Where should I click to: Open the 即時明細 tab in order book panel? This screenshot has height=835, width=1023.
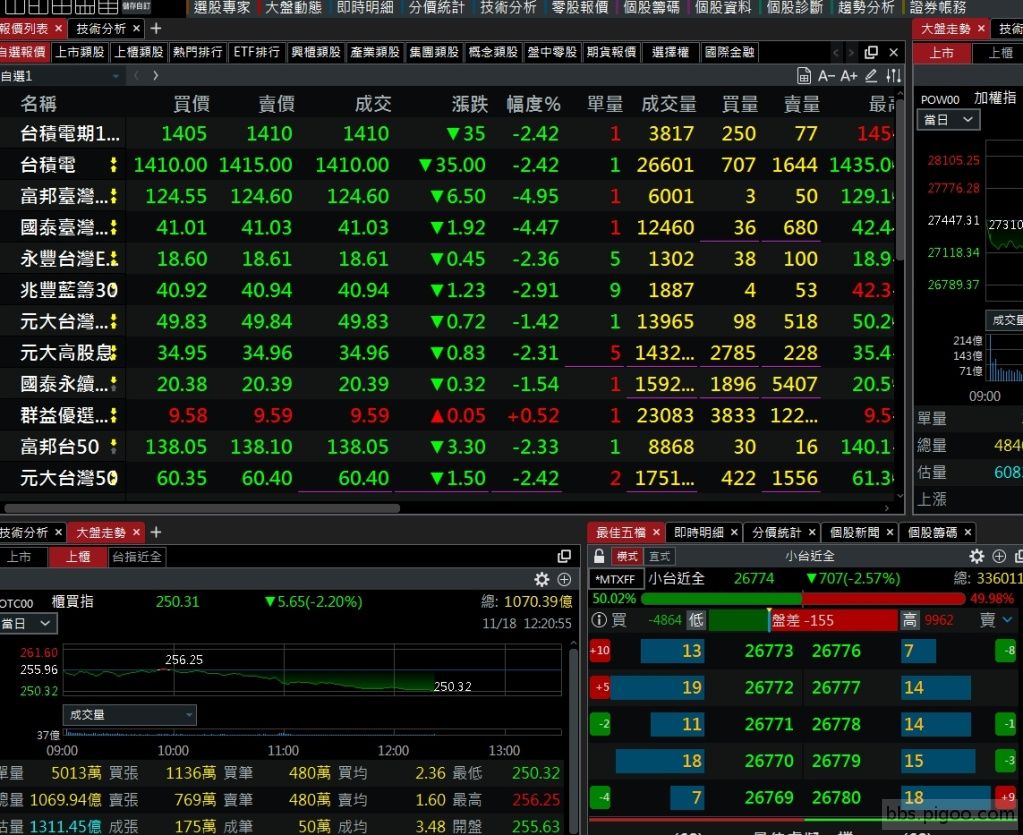pos(699,533)
